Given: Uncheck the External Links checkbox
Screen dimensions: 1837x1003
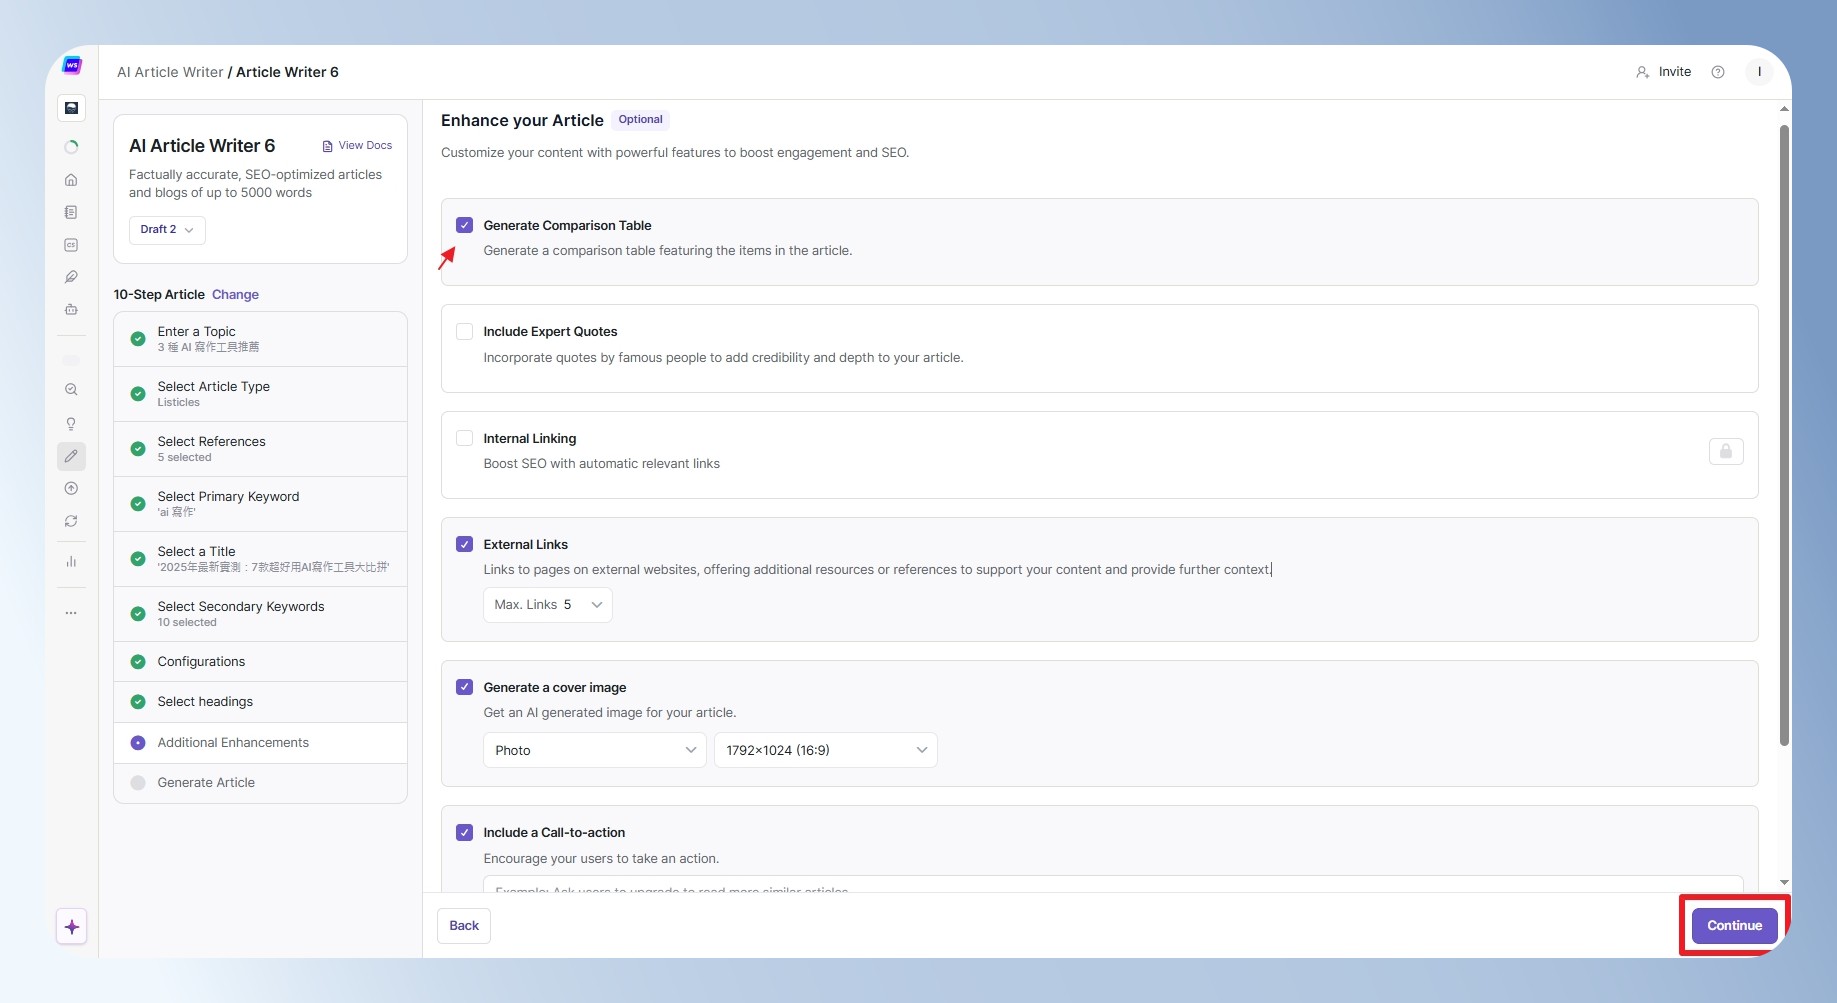Looking at the screenshot, I should pos(464,544).
